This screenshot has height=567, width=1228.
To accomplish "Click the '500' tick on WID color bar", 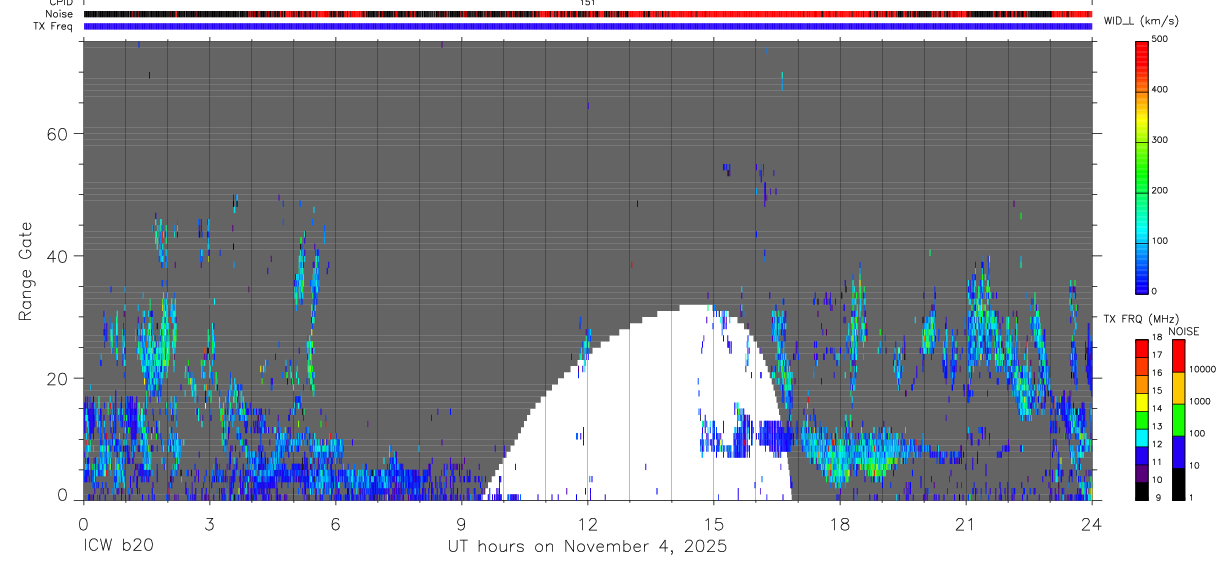I will (1160, 39).
